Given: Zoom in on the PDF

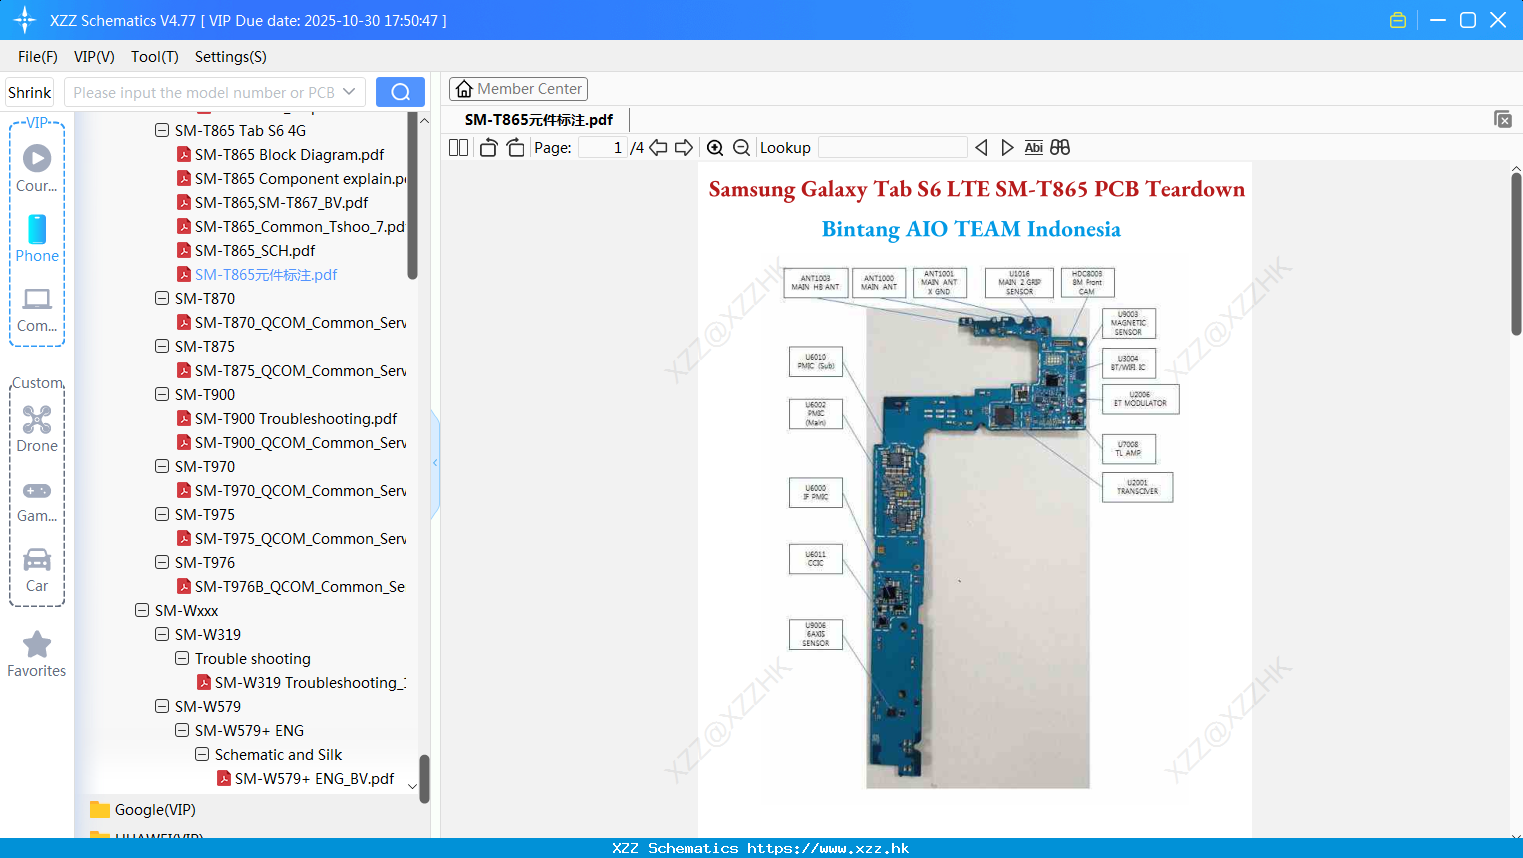Looking at the screenshot, I should tap(715, 148).
